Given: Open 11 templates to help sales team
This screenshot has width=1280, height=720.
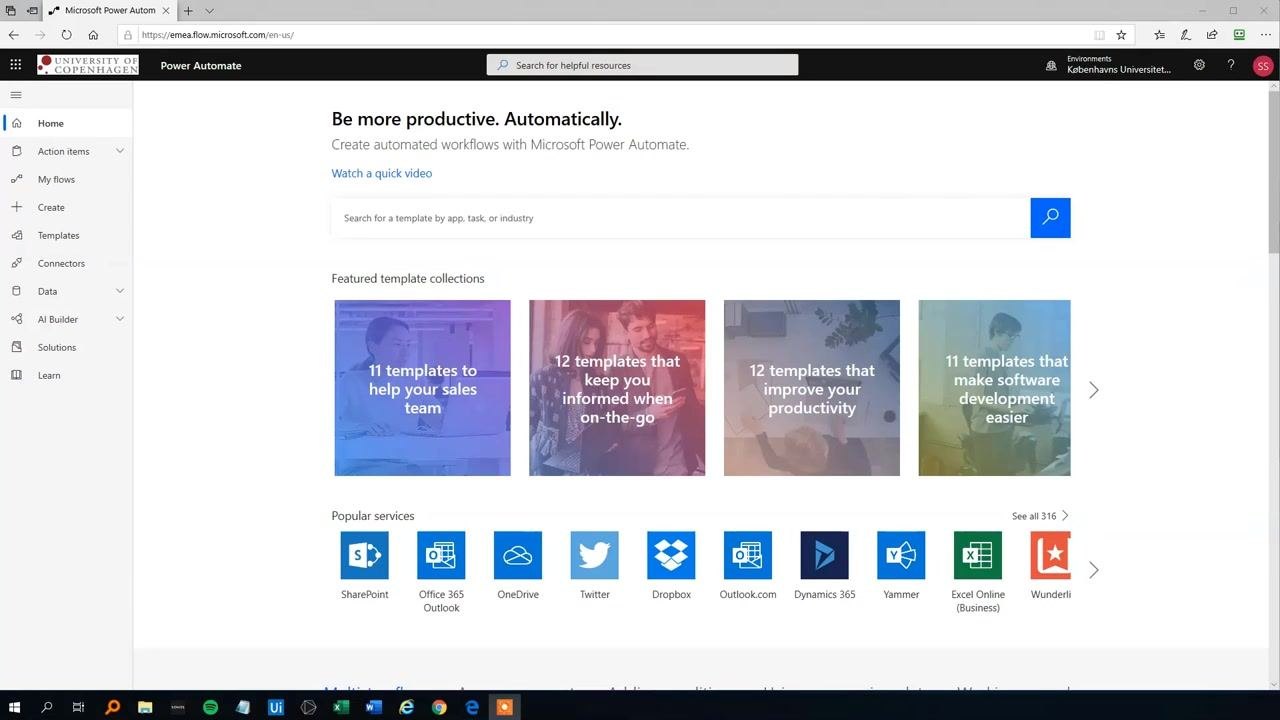Looking at the screenshot, I should point(422,388).
